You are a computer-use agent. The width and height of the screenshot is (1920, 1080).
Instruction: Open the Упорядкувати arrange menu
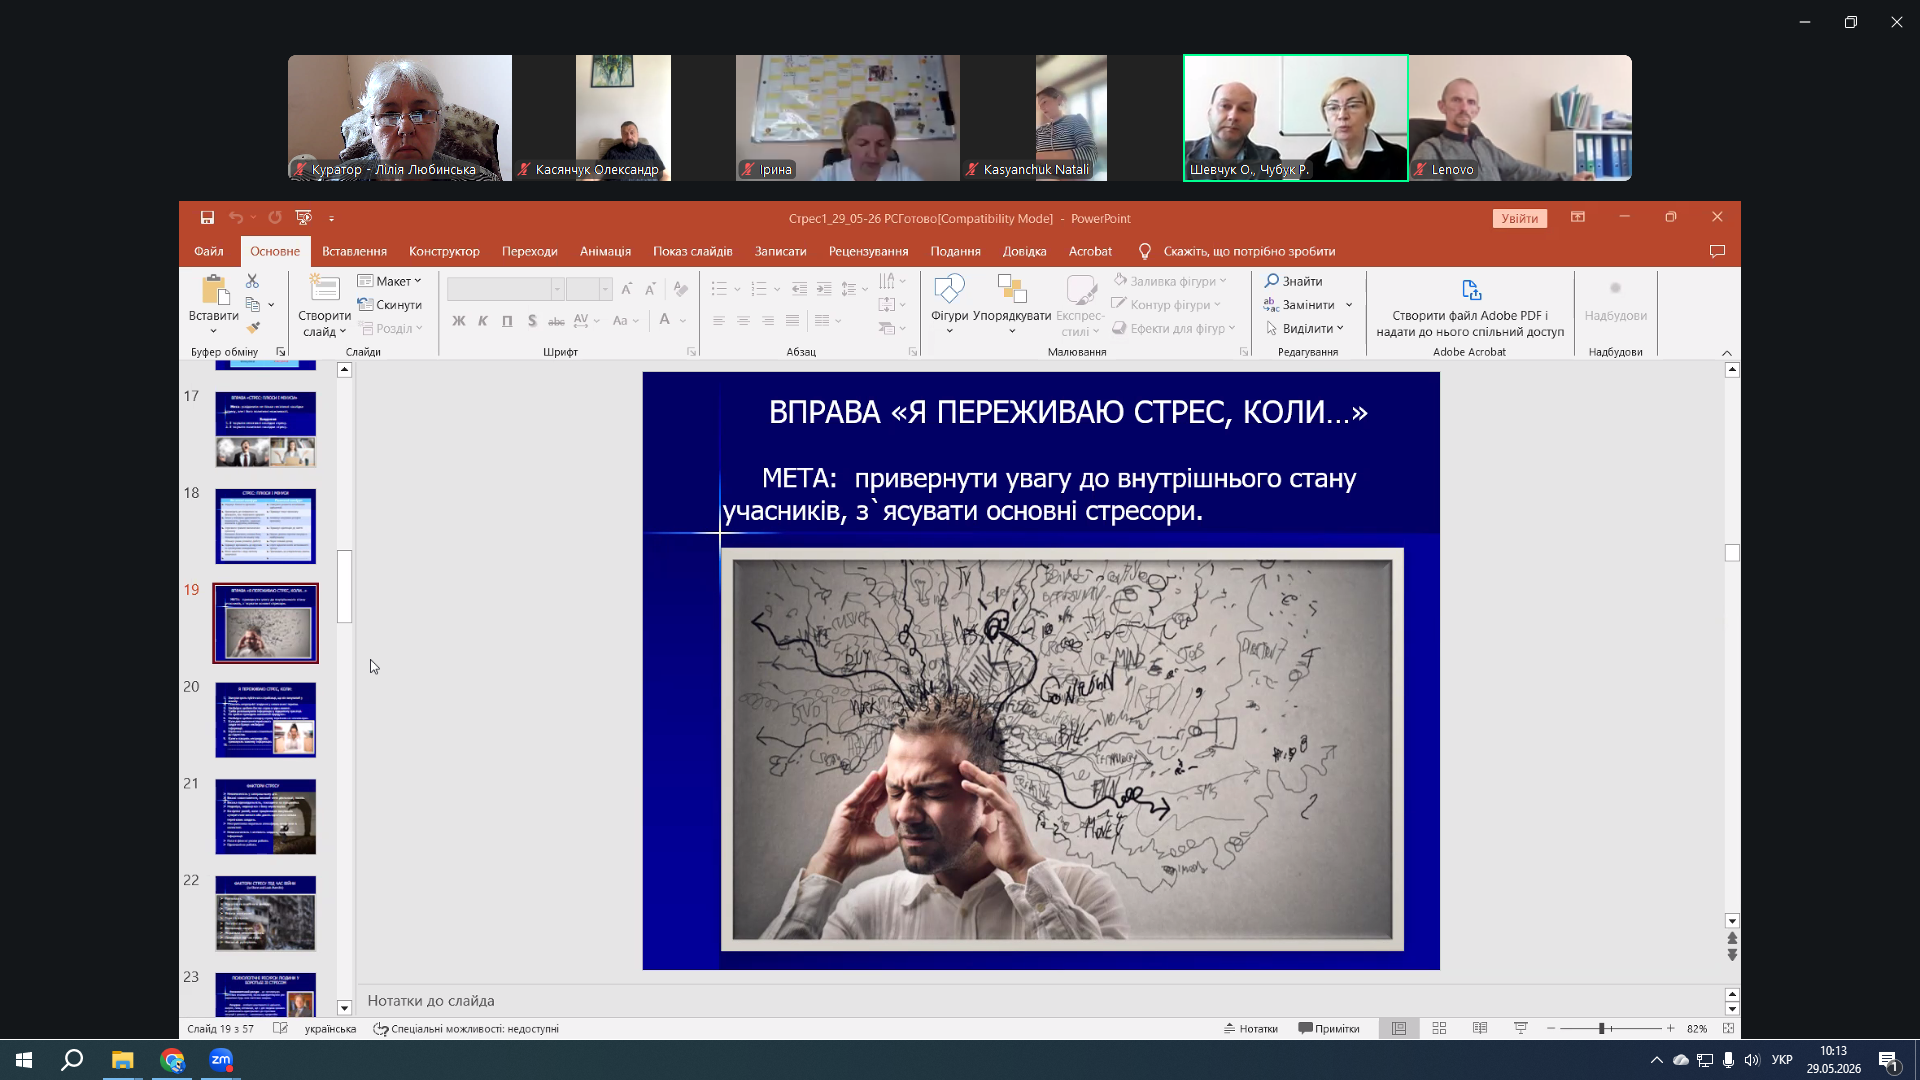click(1012, 304)
